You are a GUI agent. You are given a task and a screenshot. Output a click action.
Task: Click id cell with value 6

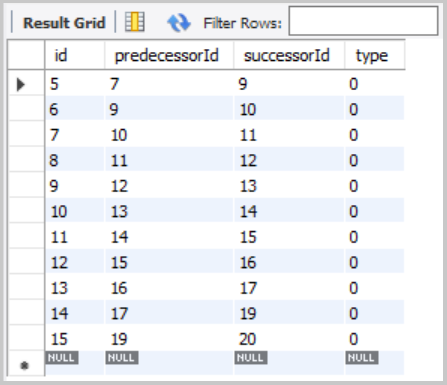click(x=75, y=109)
